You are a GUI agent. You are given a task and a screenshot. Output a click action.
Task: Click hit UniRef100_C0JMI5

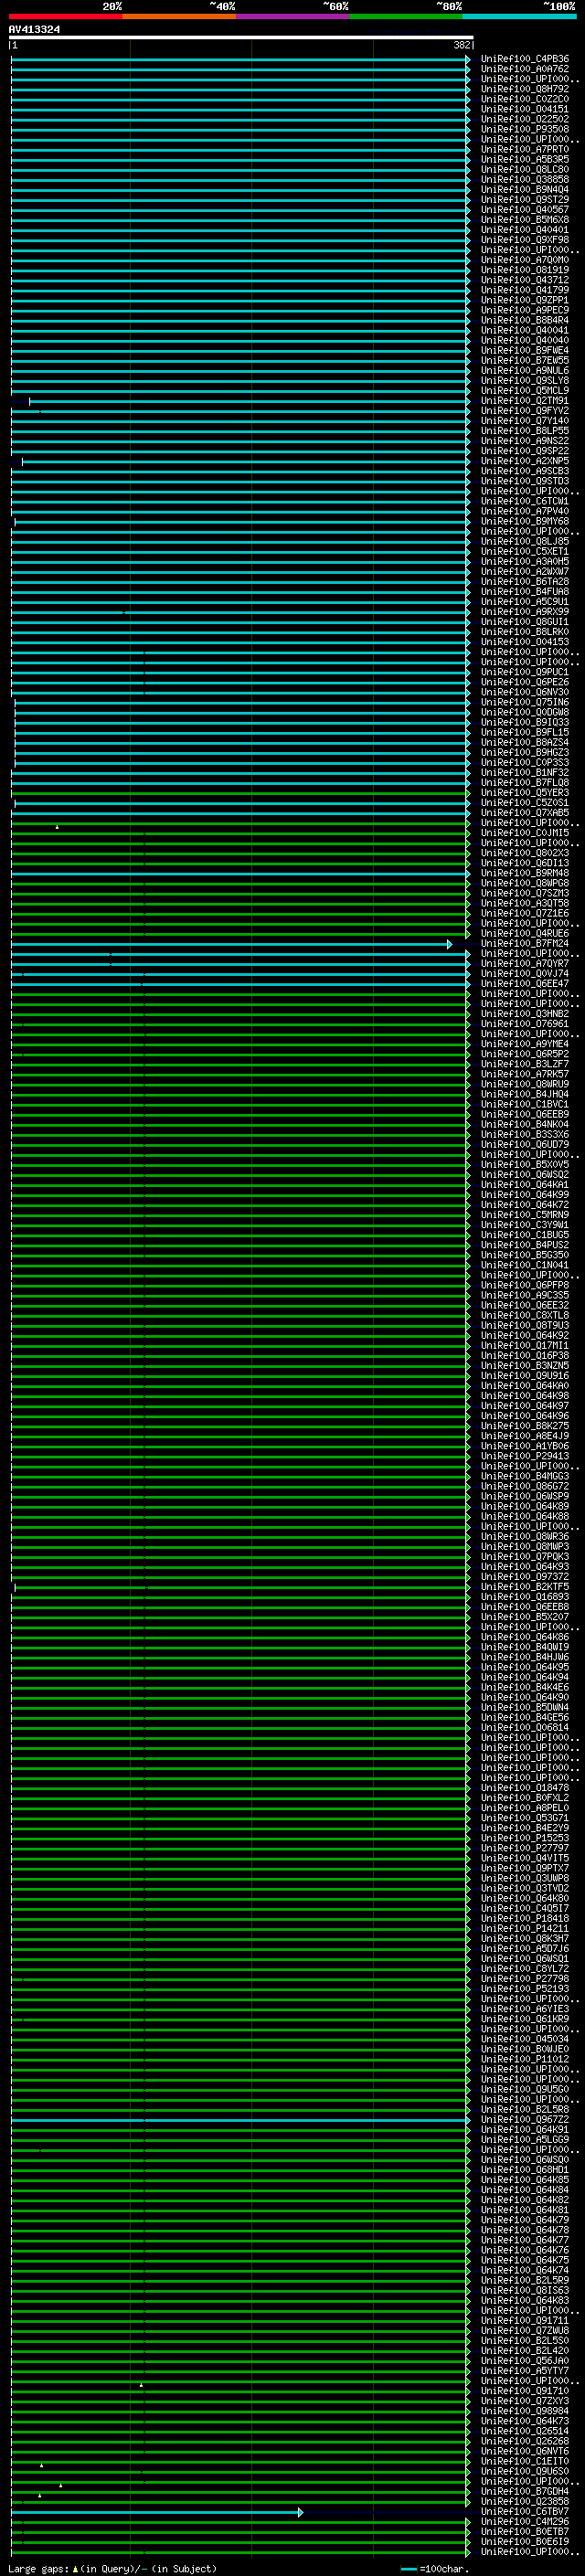524,832
